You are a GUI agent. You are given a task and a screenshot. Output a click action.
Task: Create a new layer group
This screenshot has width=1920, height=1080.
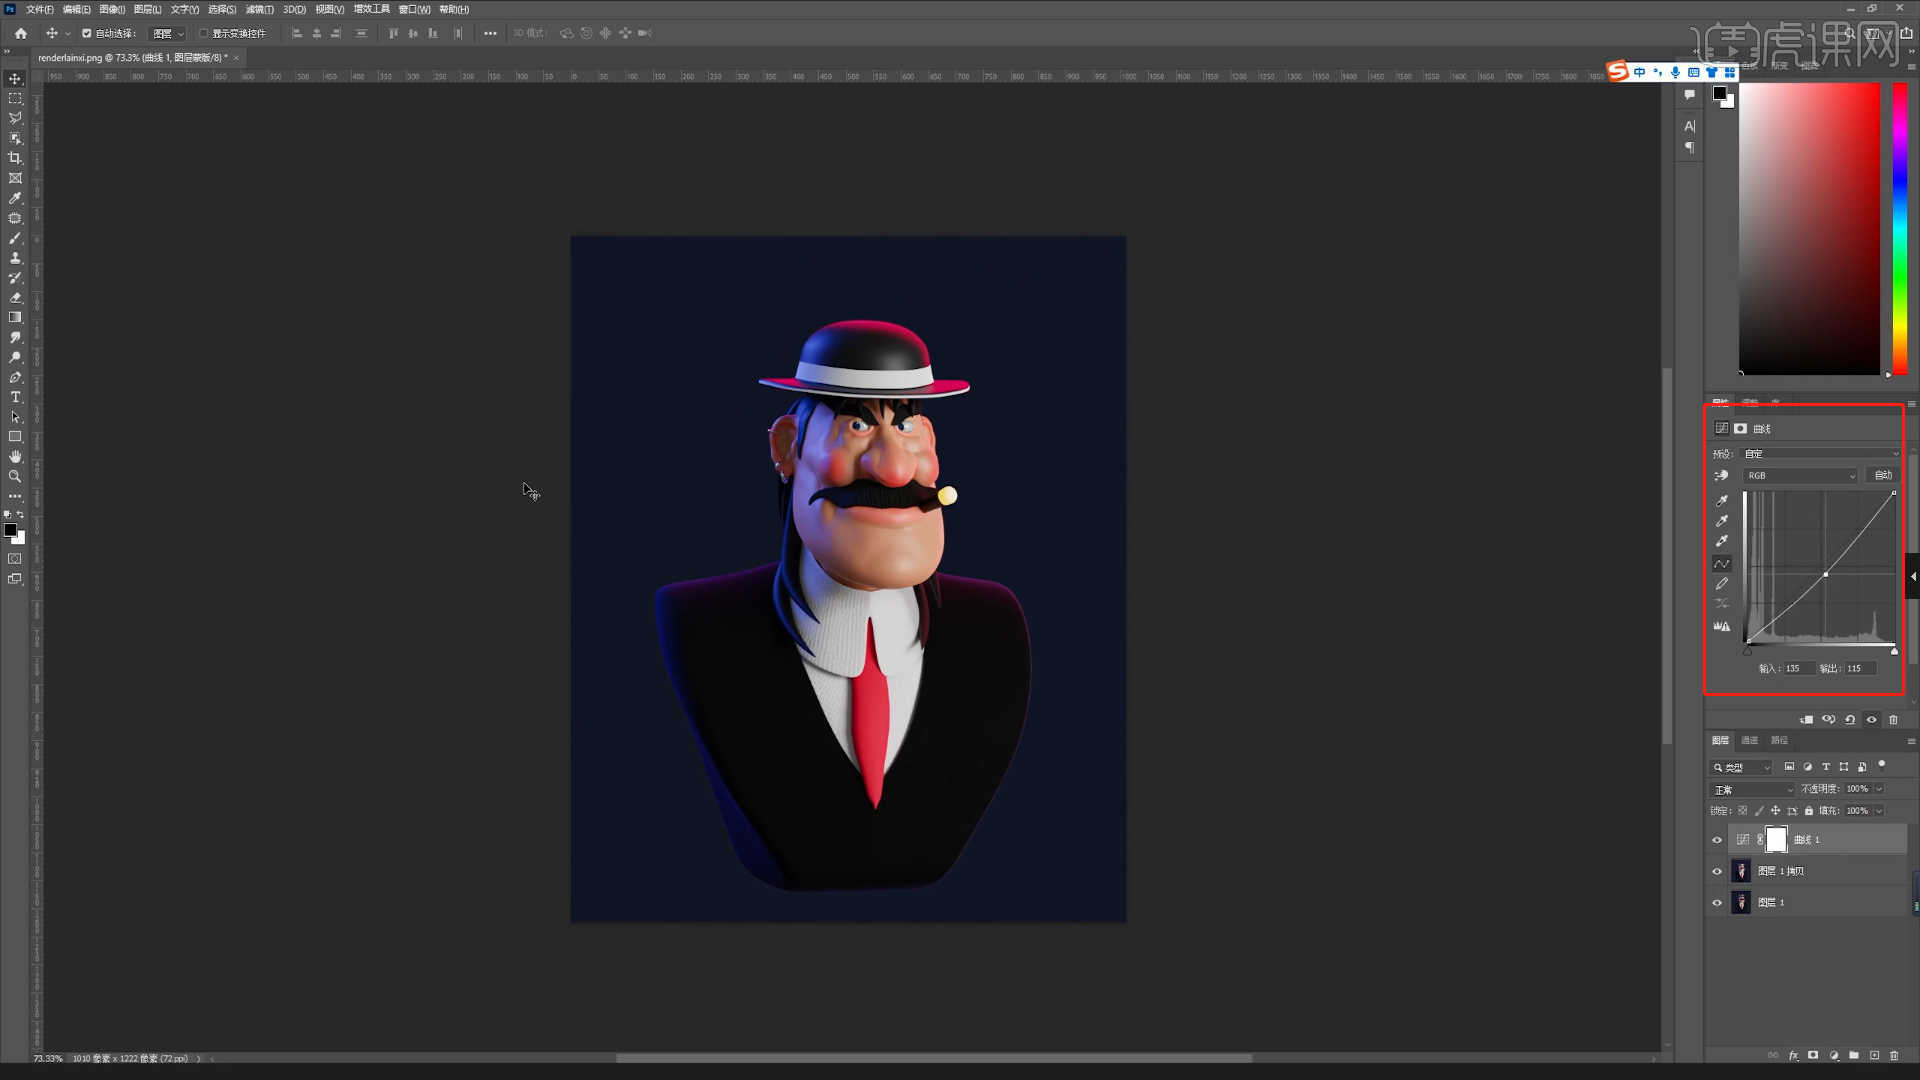(1854, 1056)
